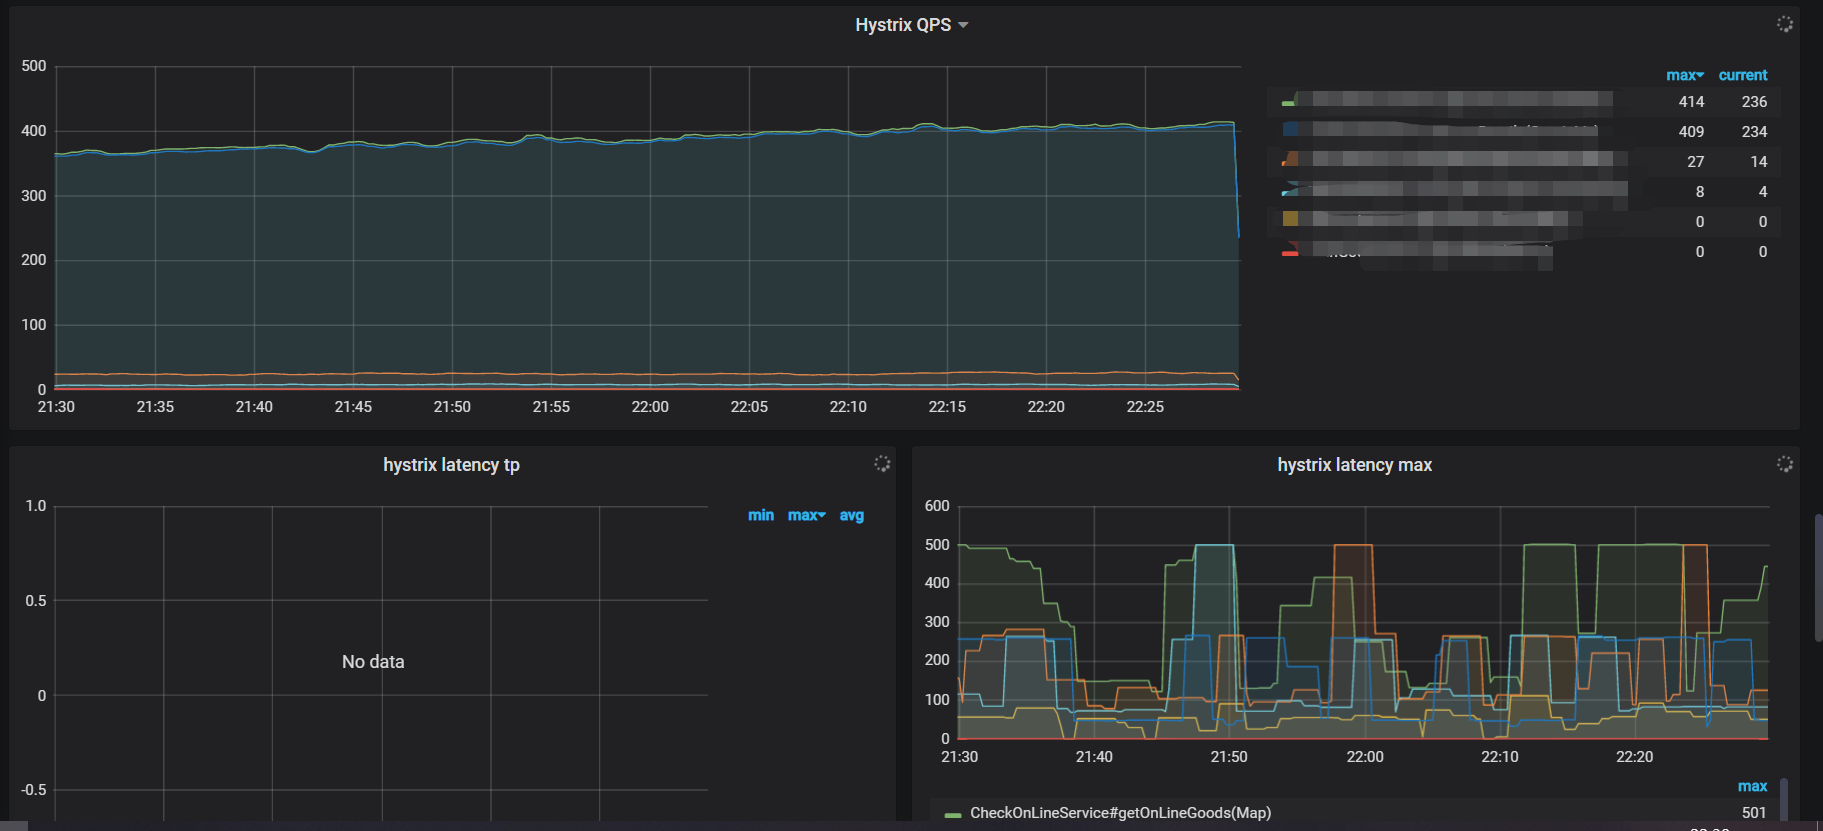Image resolution: width=1823 pixels, height=831 pixels.
Task: Click the 414 max value in legend
Action: (1691, 102)
